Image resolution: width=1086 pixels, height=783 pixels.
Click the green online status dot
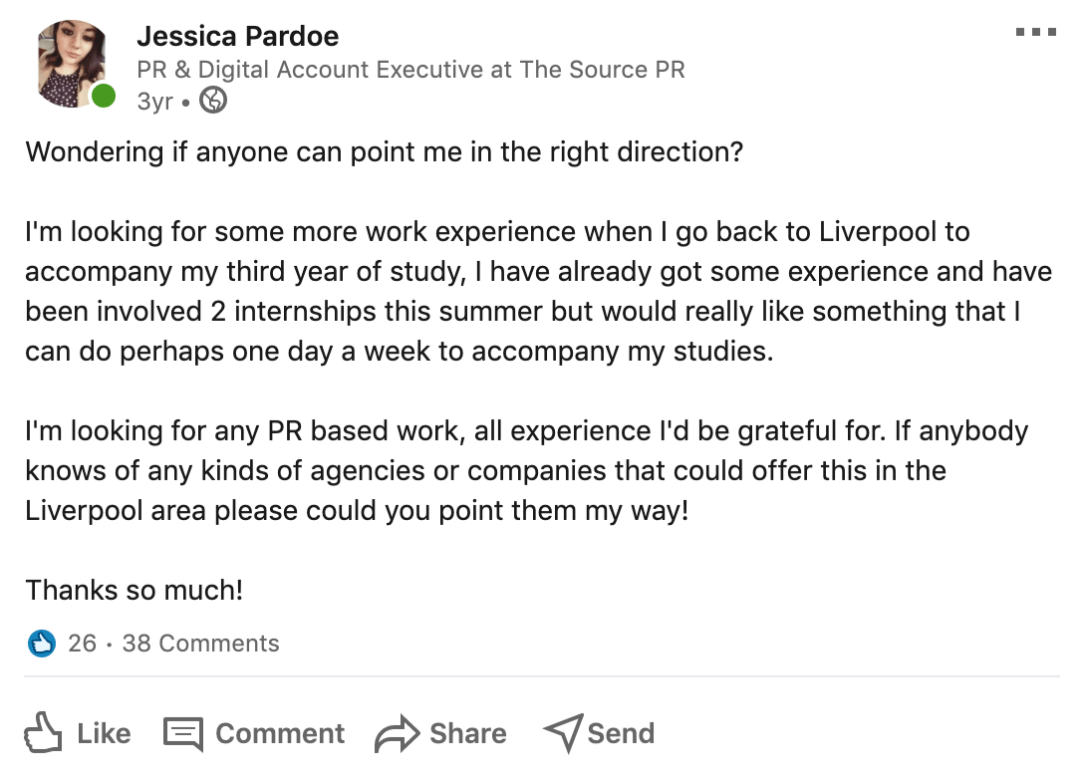coord(104,97)
